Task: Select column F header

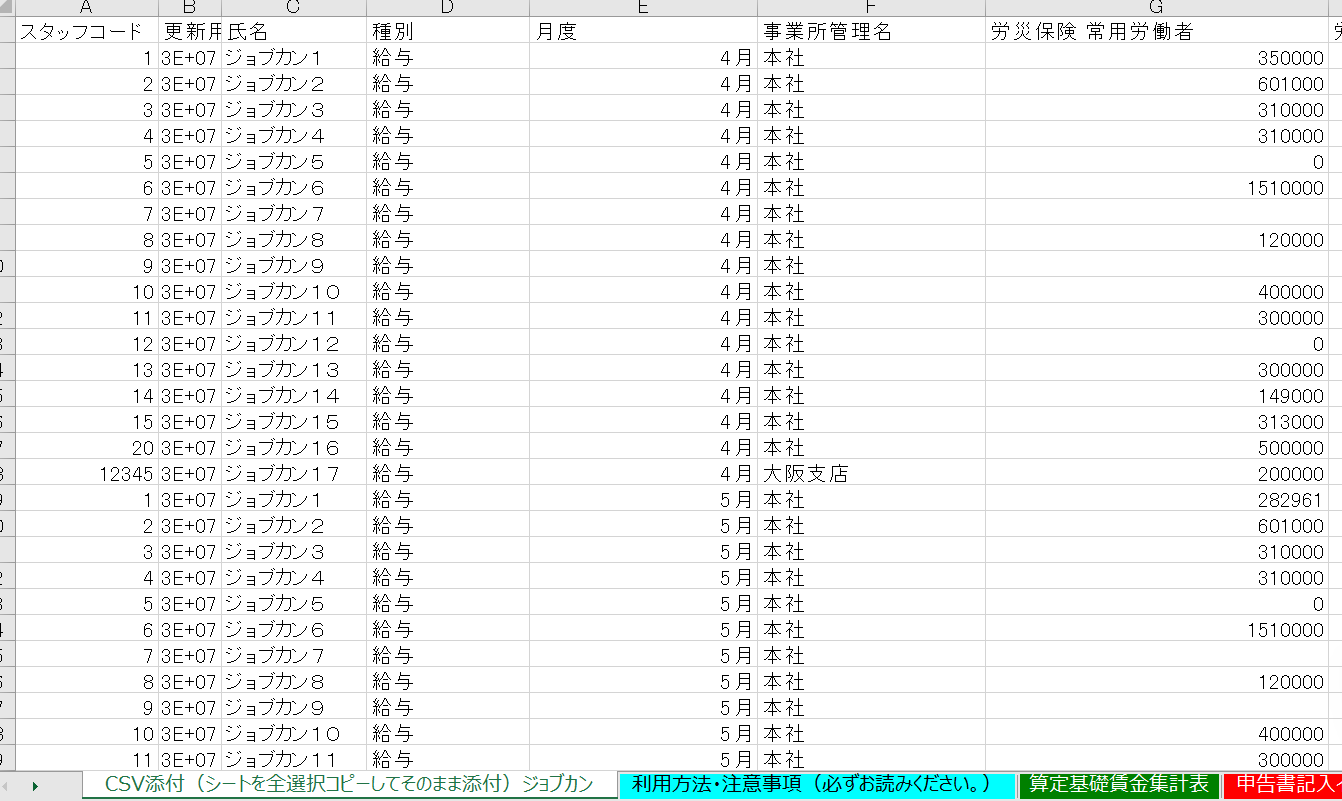Action: tap(871, 8)
